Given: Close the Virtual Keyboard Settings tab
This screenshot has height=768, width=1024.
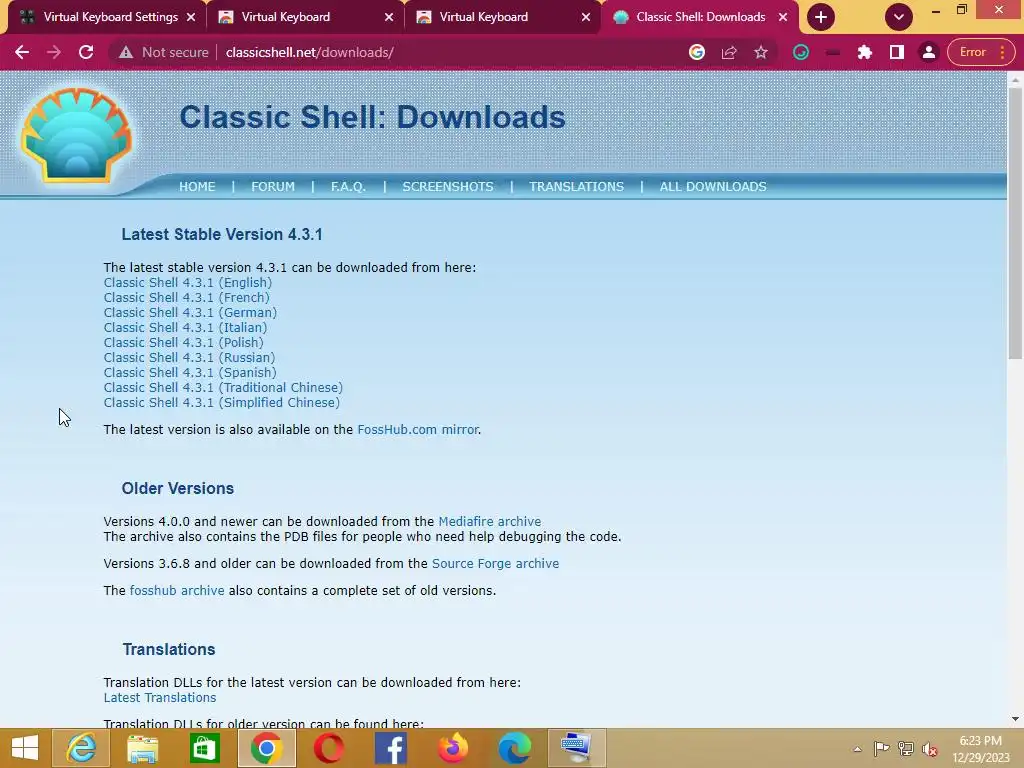Looking at the screenshot, I should [x=191, y=17].
